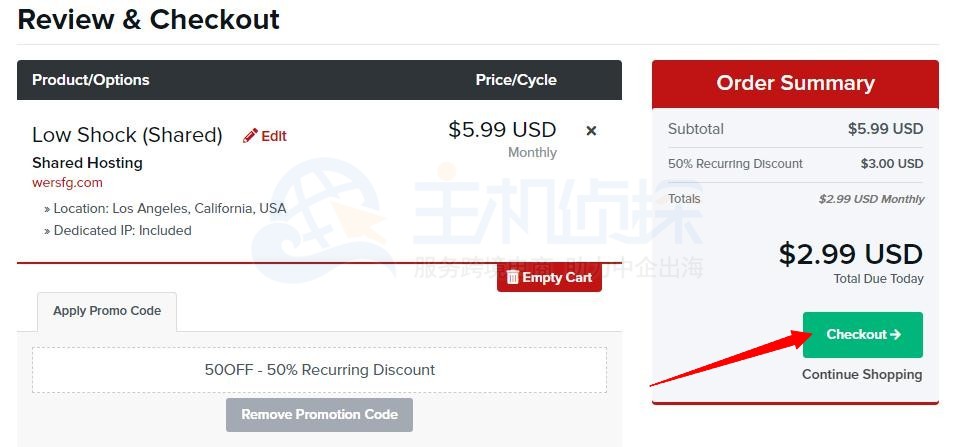
Task: Follow the Continue Shopping link
Action: click(x=861, y=374)
